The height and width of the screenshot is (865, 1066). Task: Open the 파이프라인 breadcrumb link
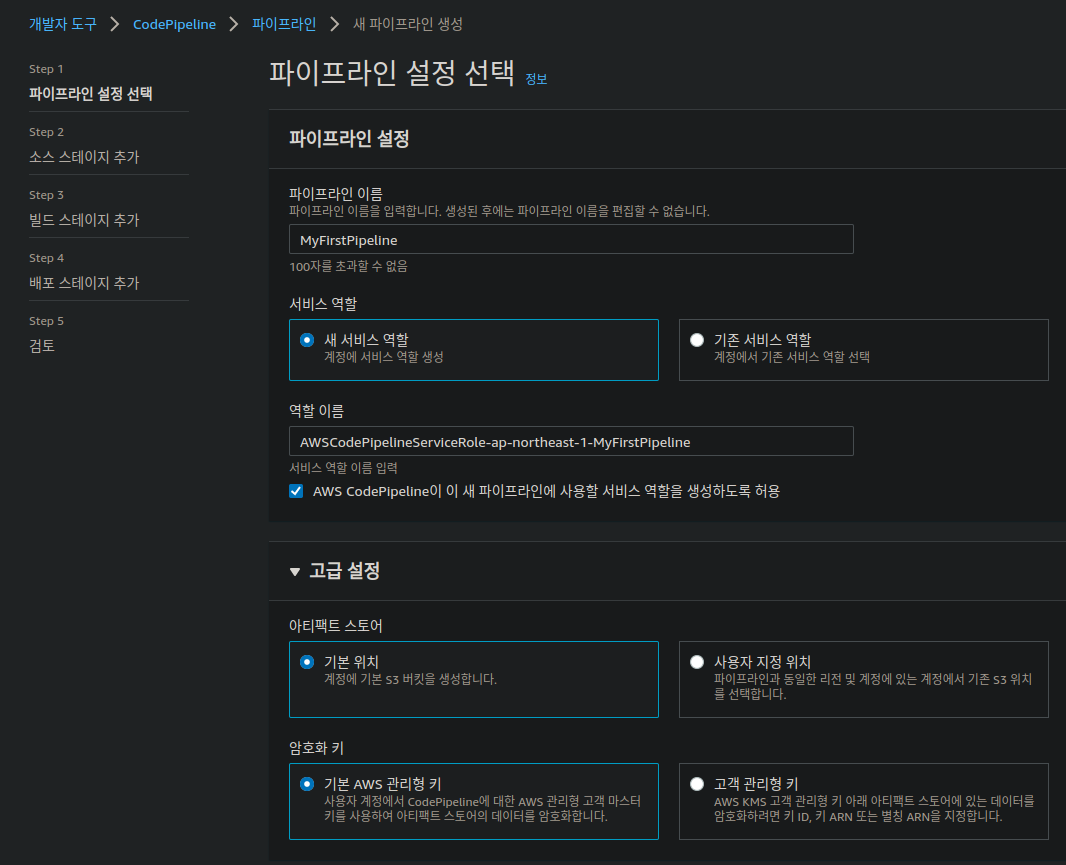pos(284,24)
